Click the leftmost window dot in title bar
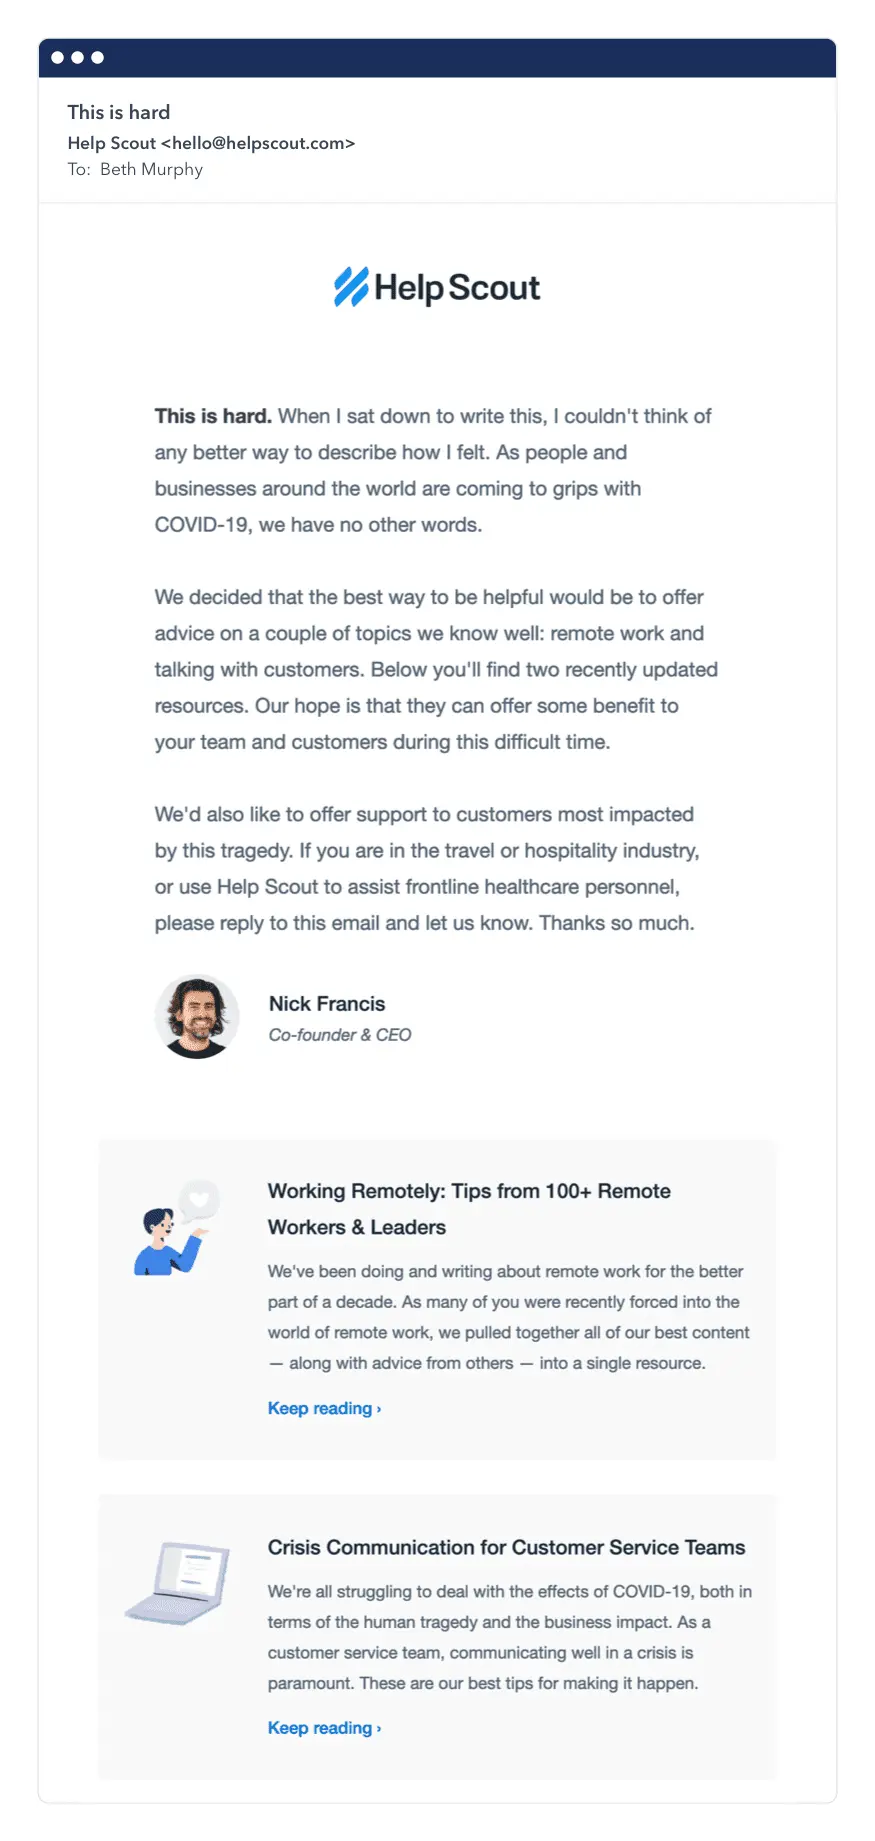Image resolution: width=875 pixels, height=1841 pixels. click(x=58, y=57)
